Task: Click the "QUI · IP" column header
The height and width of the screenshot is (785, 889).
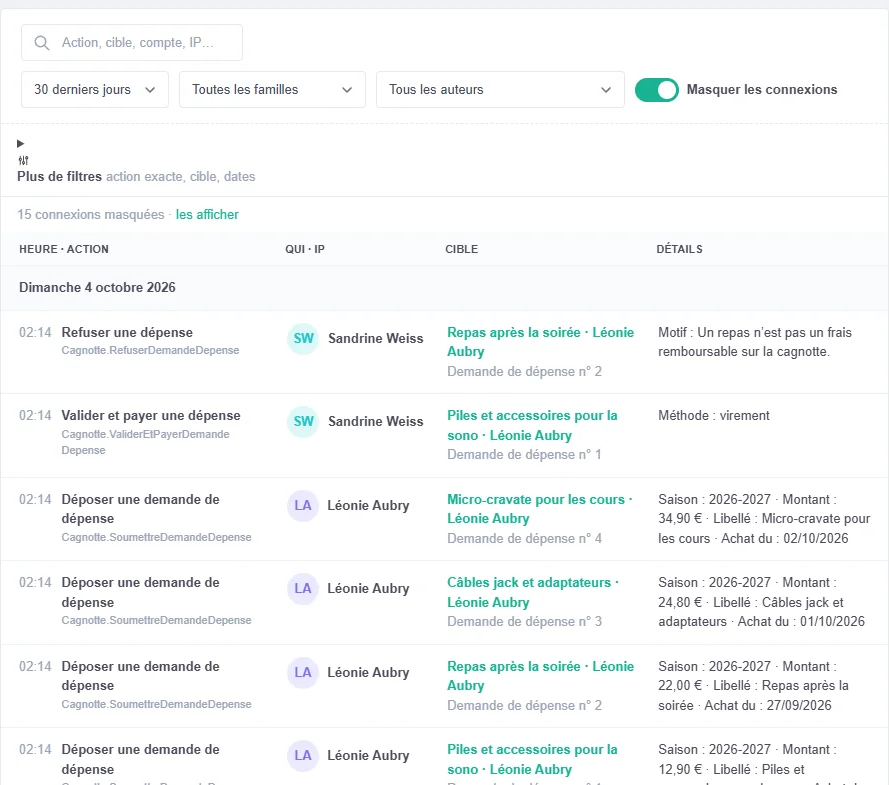Action: coord(305,249)
